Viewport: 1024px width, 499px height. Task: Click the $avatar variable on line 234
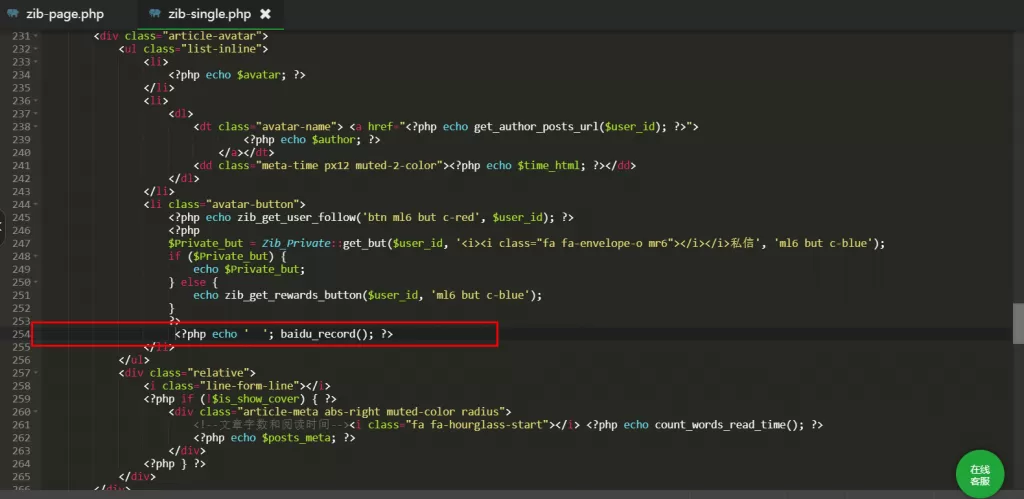click(x=259, y=75)
